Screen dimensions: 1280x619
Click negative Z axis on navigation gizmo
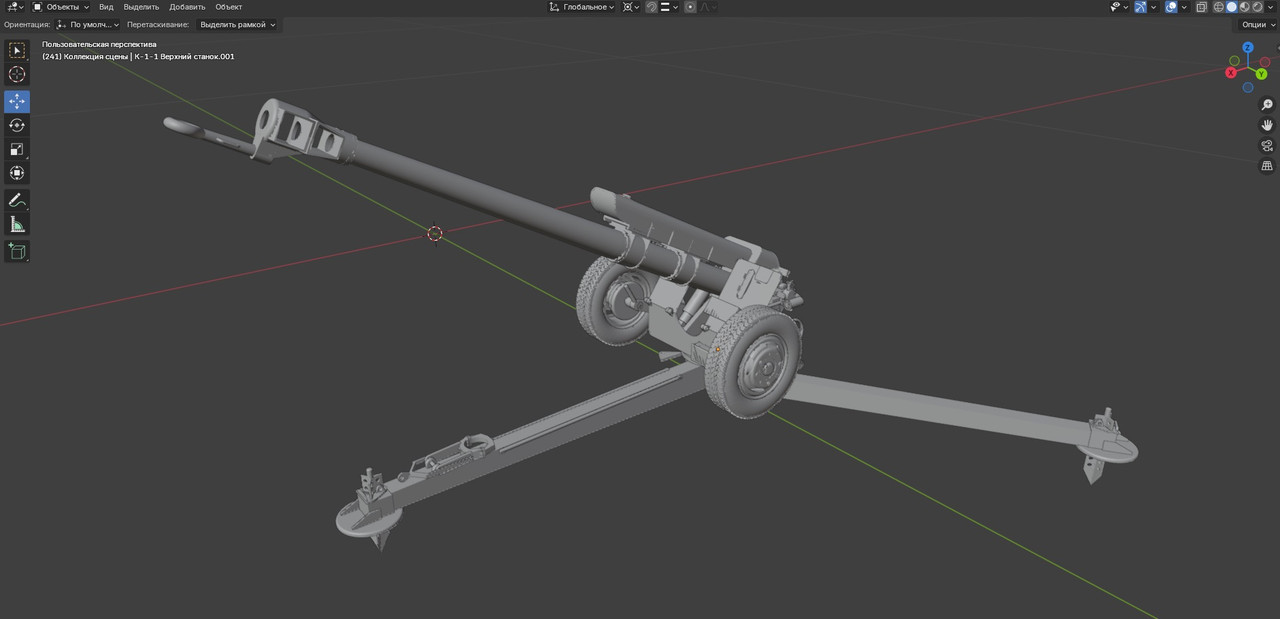click(1248, 88)
